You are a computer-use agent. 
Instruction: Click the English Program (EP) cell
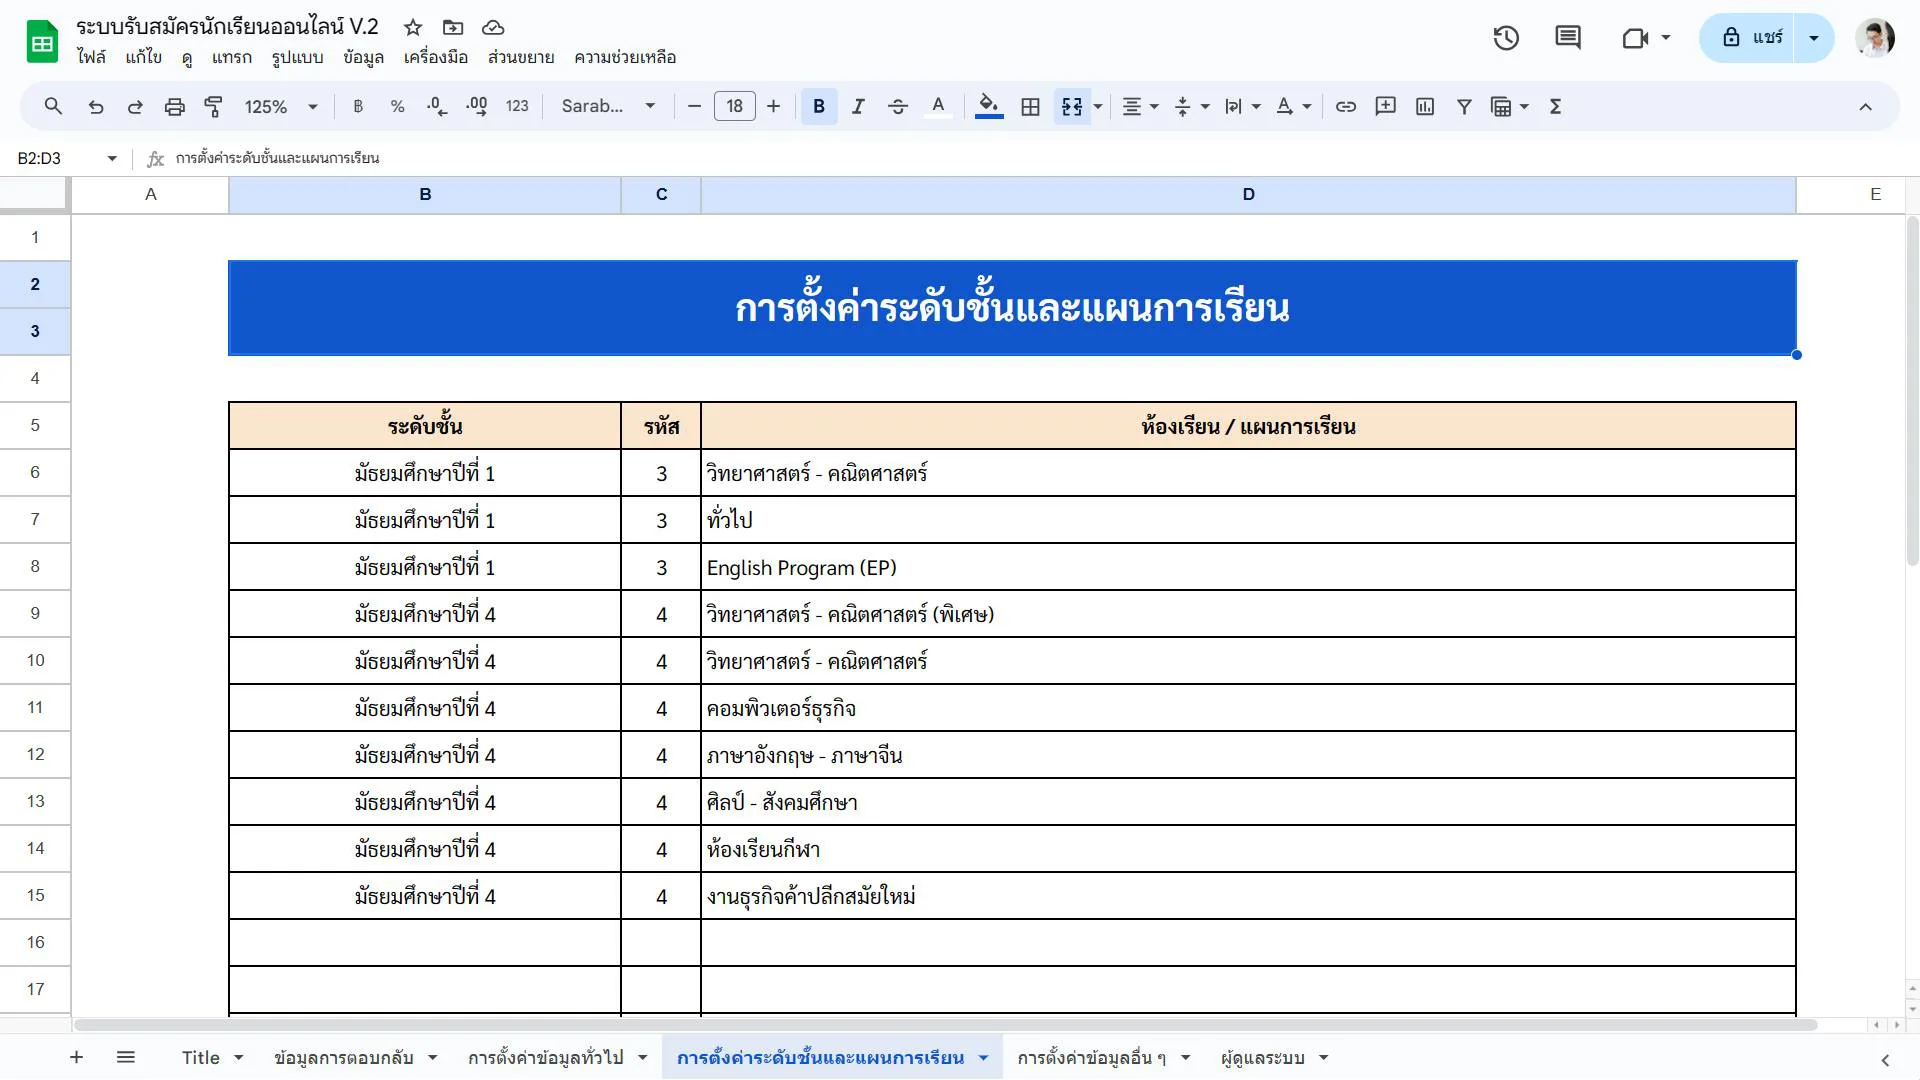(1248, 567)
